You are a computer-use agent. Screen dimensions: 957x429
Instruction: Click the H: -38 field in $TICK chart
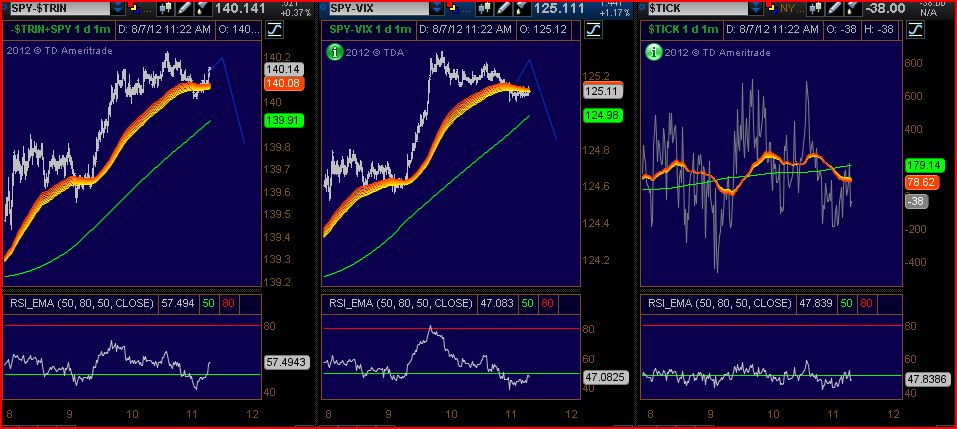[x=881, y=29]
